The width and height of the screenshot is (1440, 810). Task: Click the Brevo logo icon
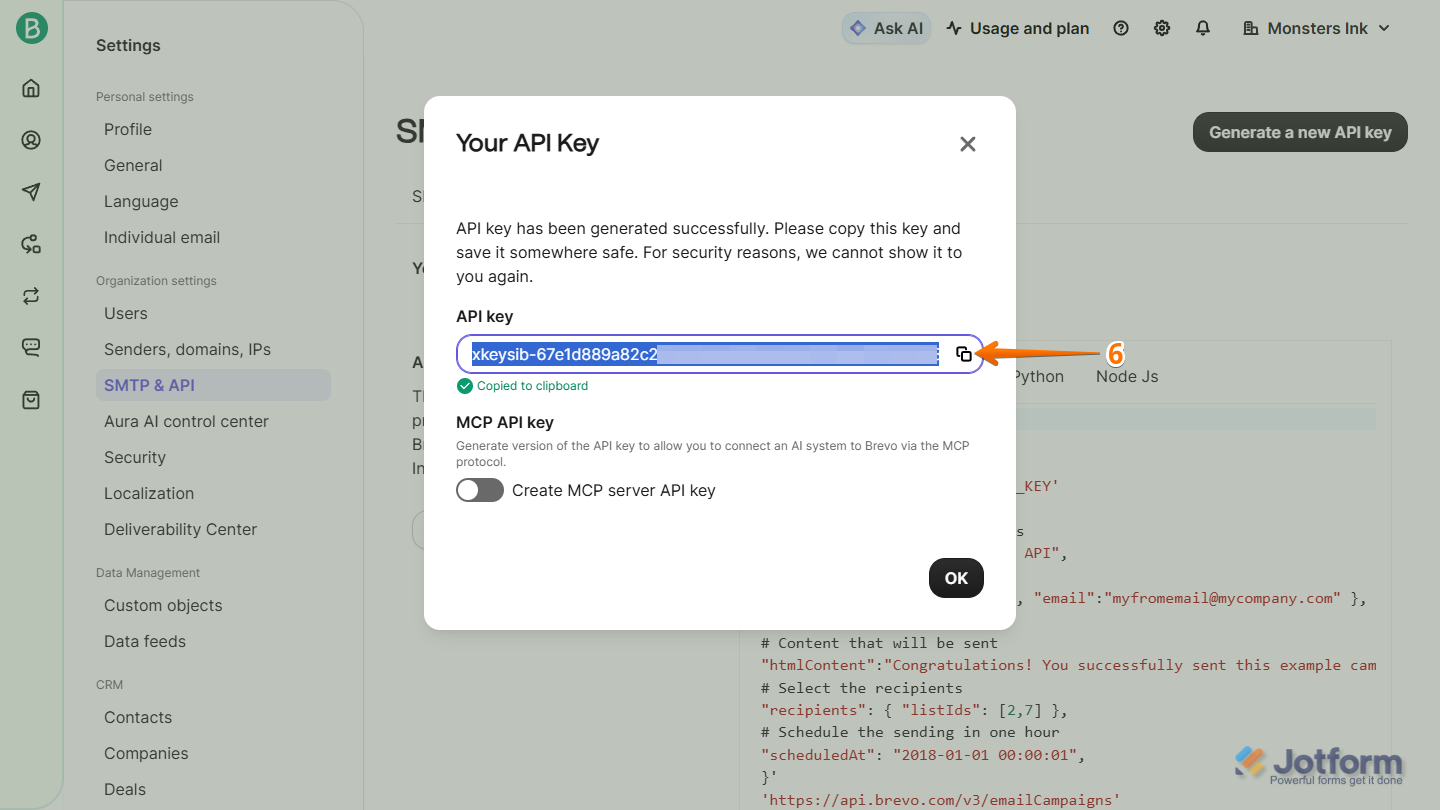pos(29,28)
